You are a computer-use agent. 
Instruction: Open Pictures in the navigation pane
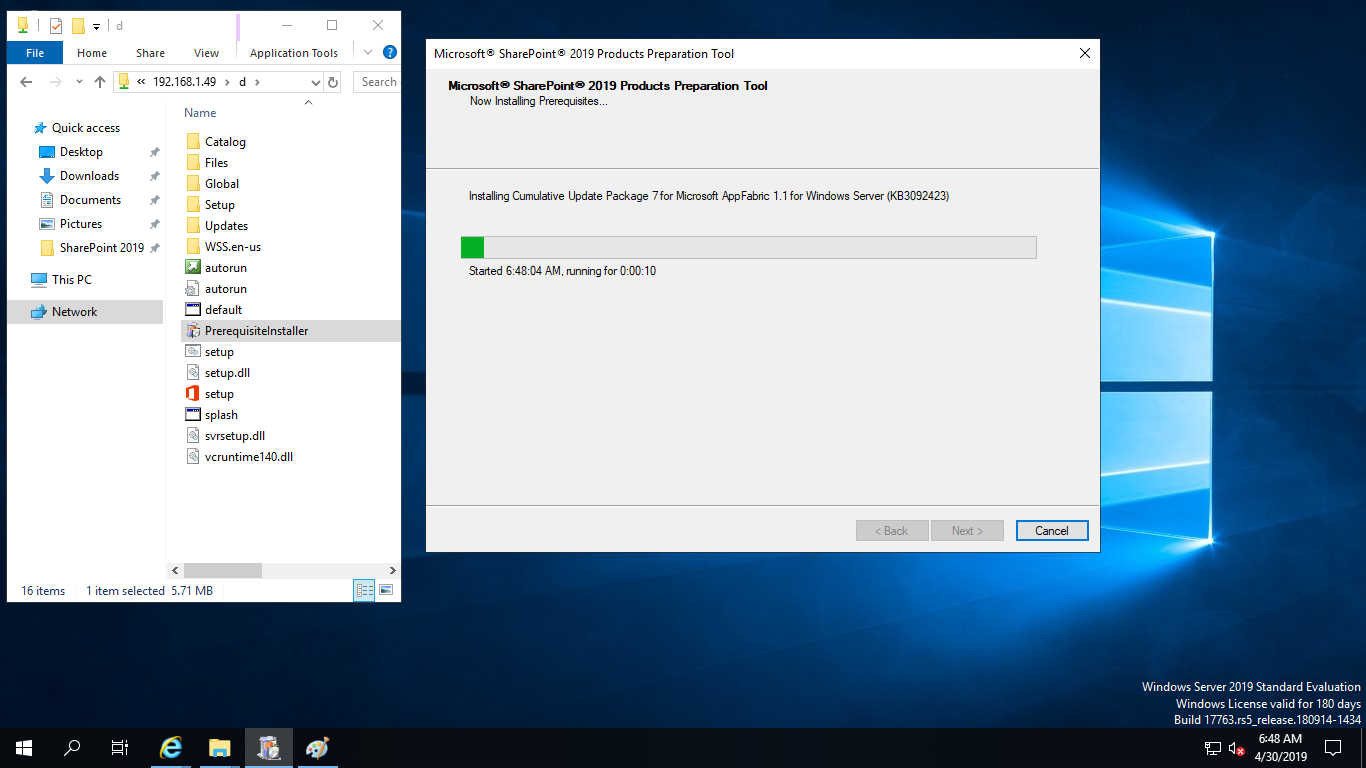tap(81, 224)
